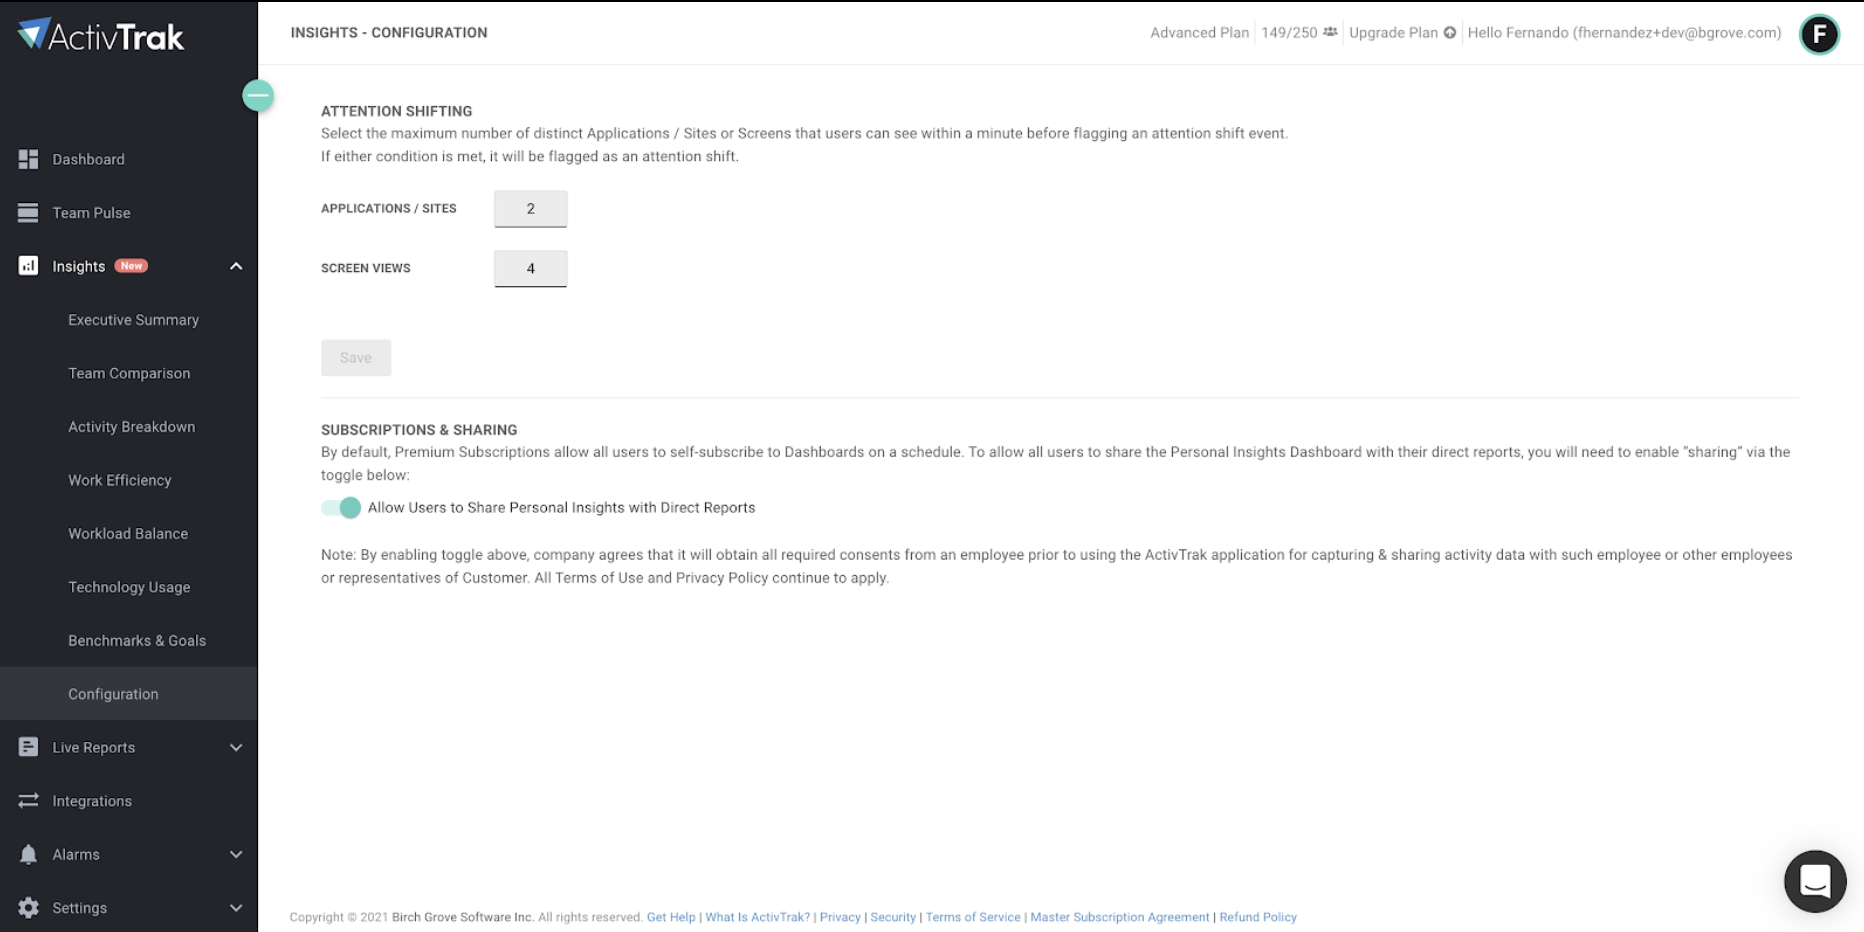
Task: Open the Security footer link
Action: 893,917
